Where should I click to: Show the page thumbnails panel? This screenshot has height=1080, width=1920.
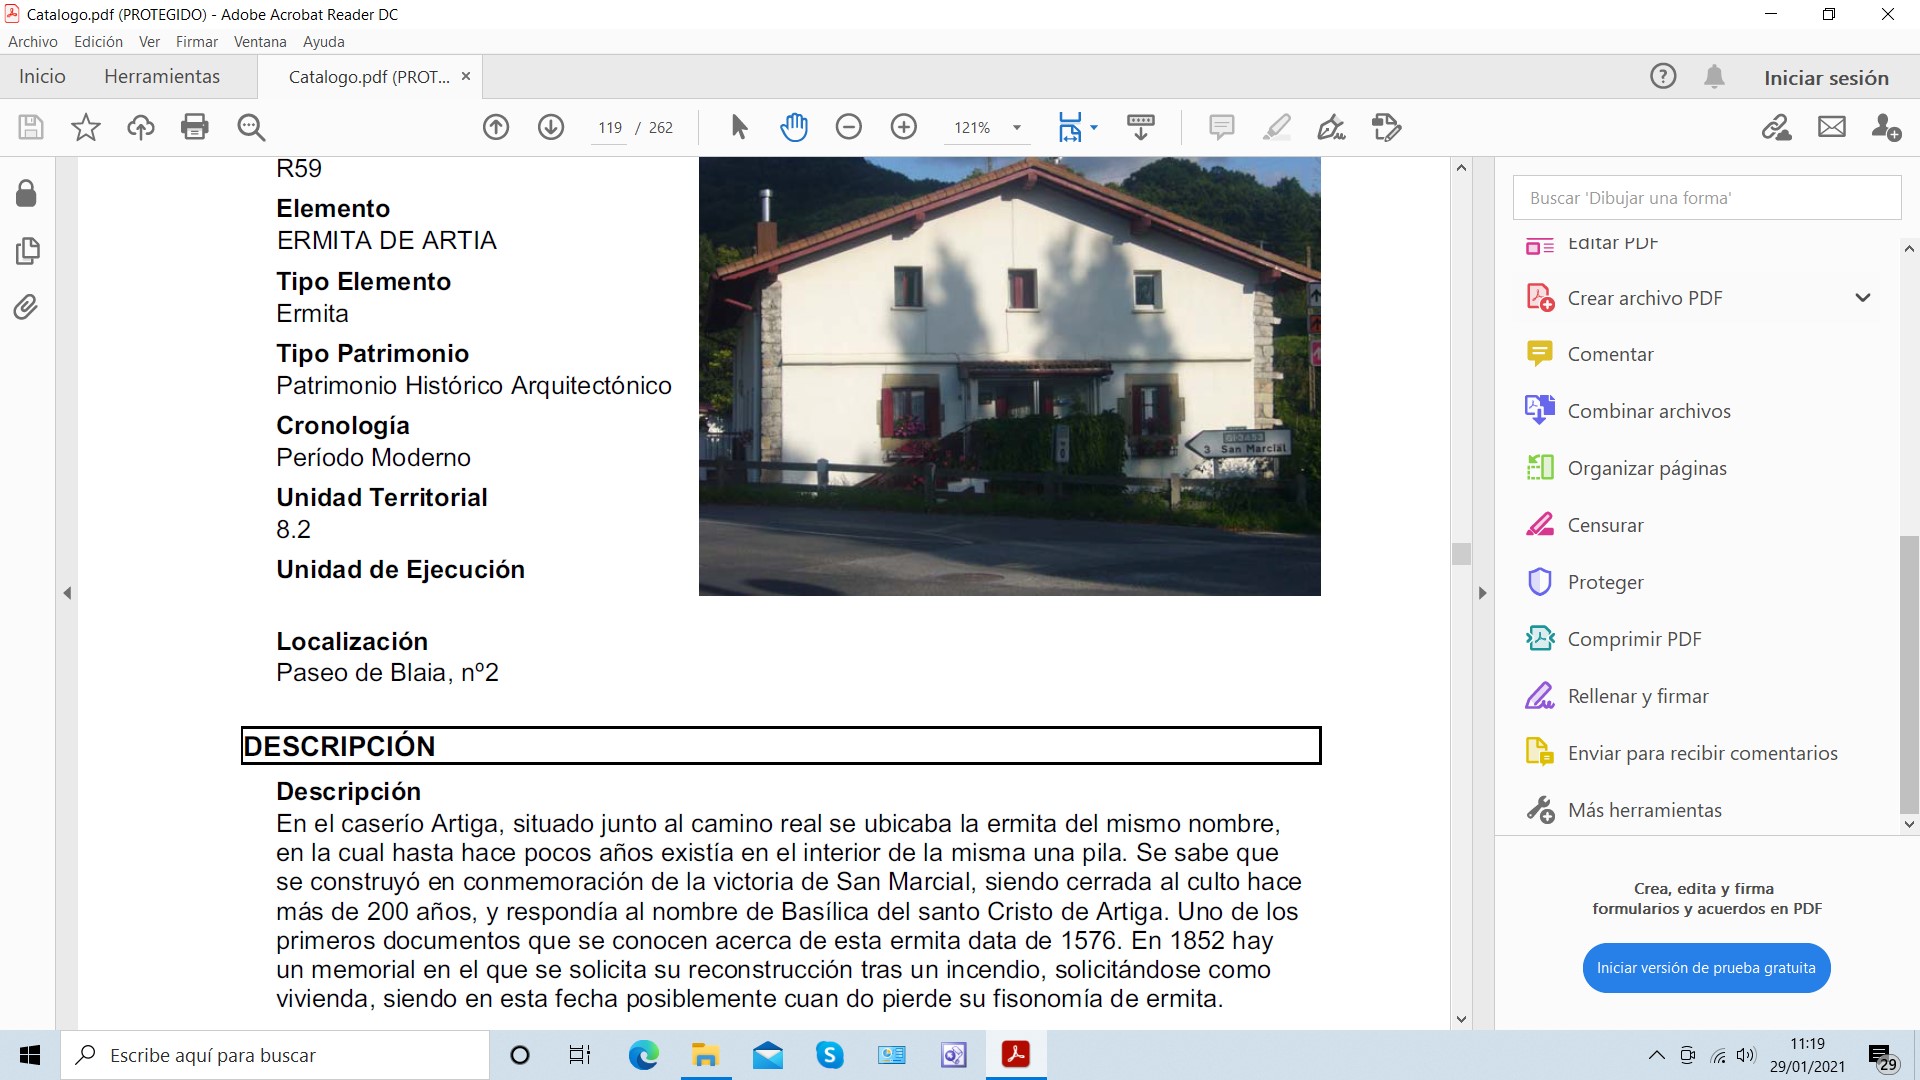(27, 250)
